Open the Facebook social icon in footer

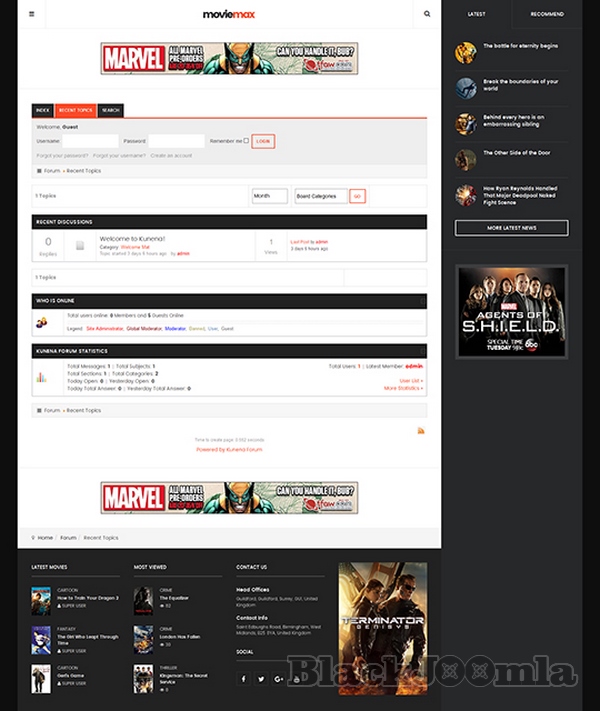243,679
